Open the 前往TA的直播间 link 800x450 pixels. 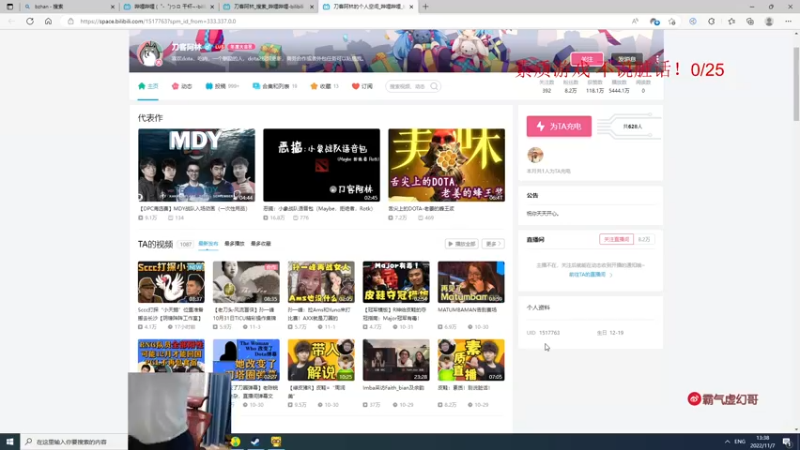click(x=590, y=274)
